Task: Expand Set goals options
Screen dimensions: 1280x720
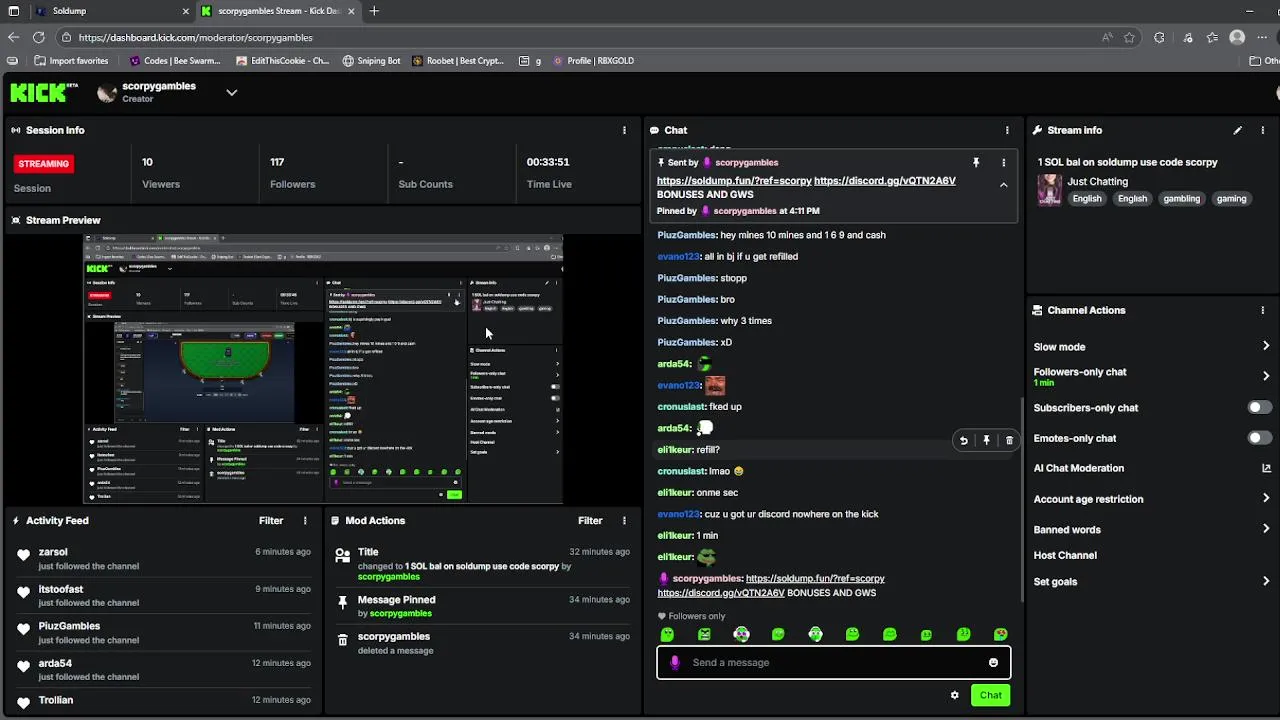Action: click(1266, 581)
